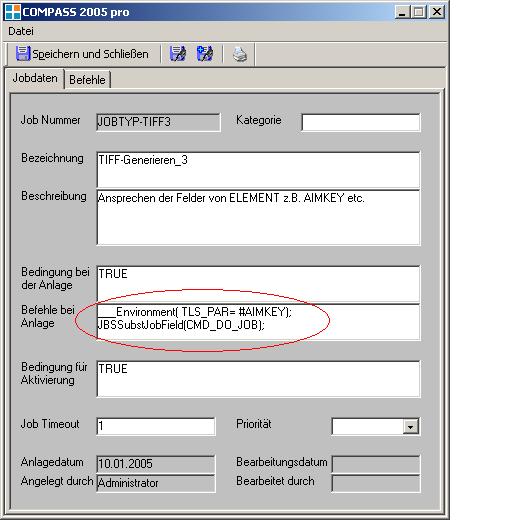The height and width of the screenshot is (520, 512).
Task: Click the Anlagedatum field 10.01.2005
Action: pyautogui.click(x=156, y=464)
